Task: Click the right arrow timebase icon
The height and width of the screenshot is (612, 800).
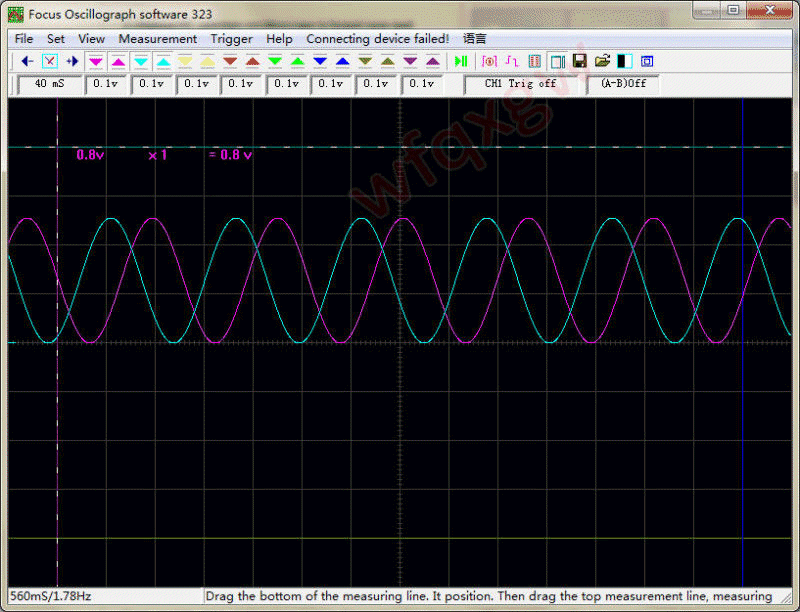Action: (72, 61)
